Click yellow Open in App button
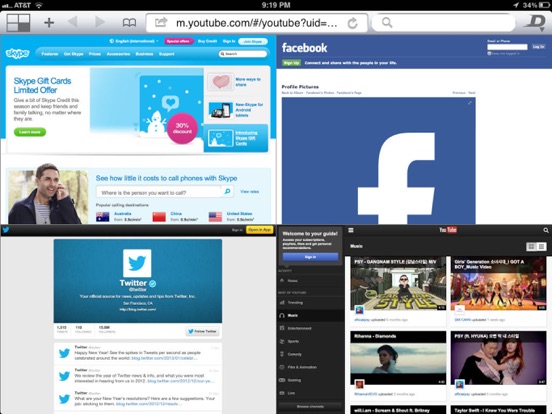This screenshot has width=552, height=414. 259,230
